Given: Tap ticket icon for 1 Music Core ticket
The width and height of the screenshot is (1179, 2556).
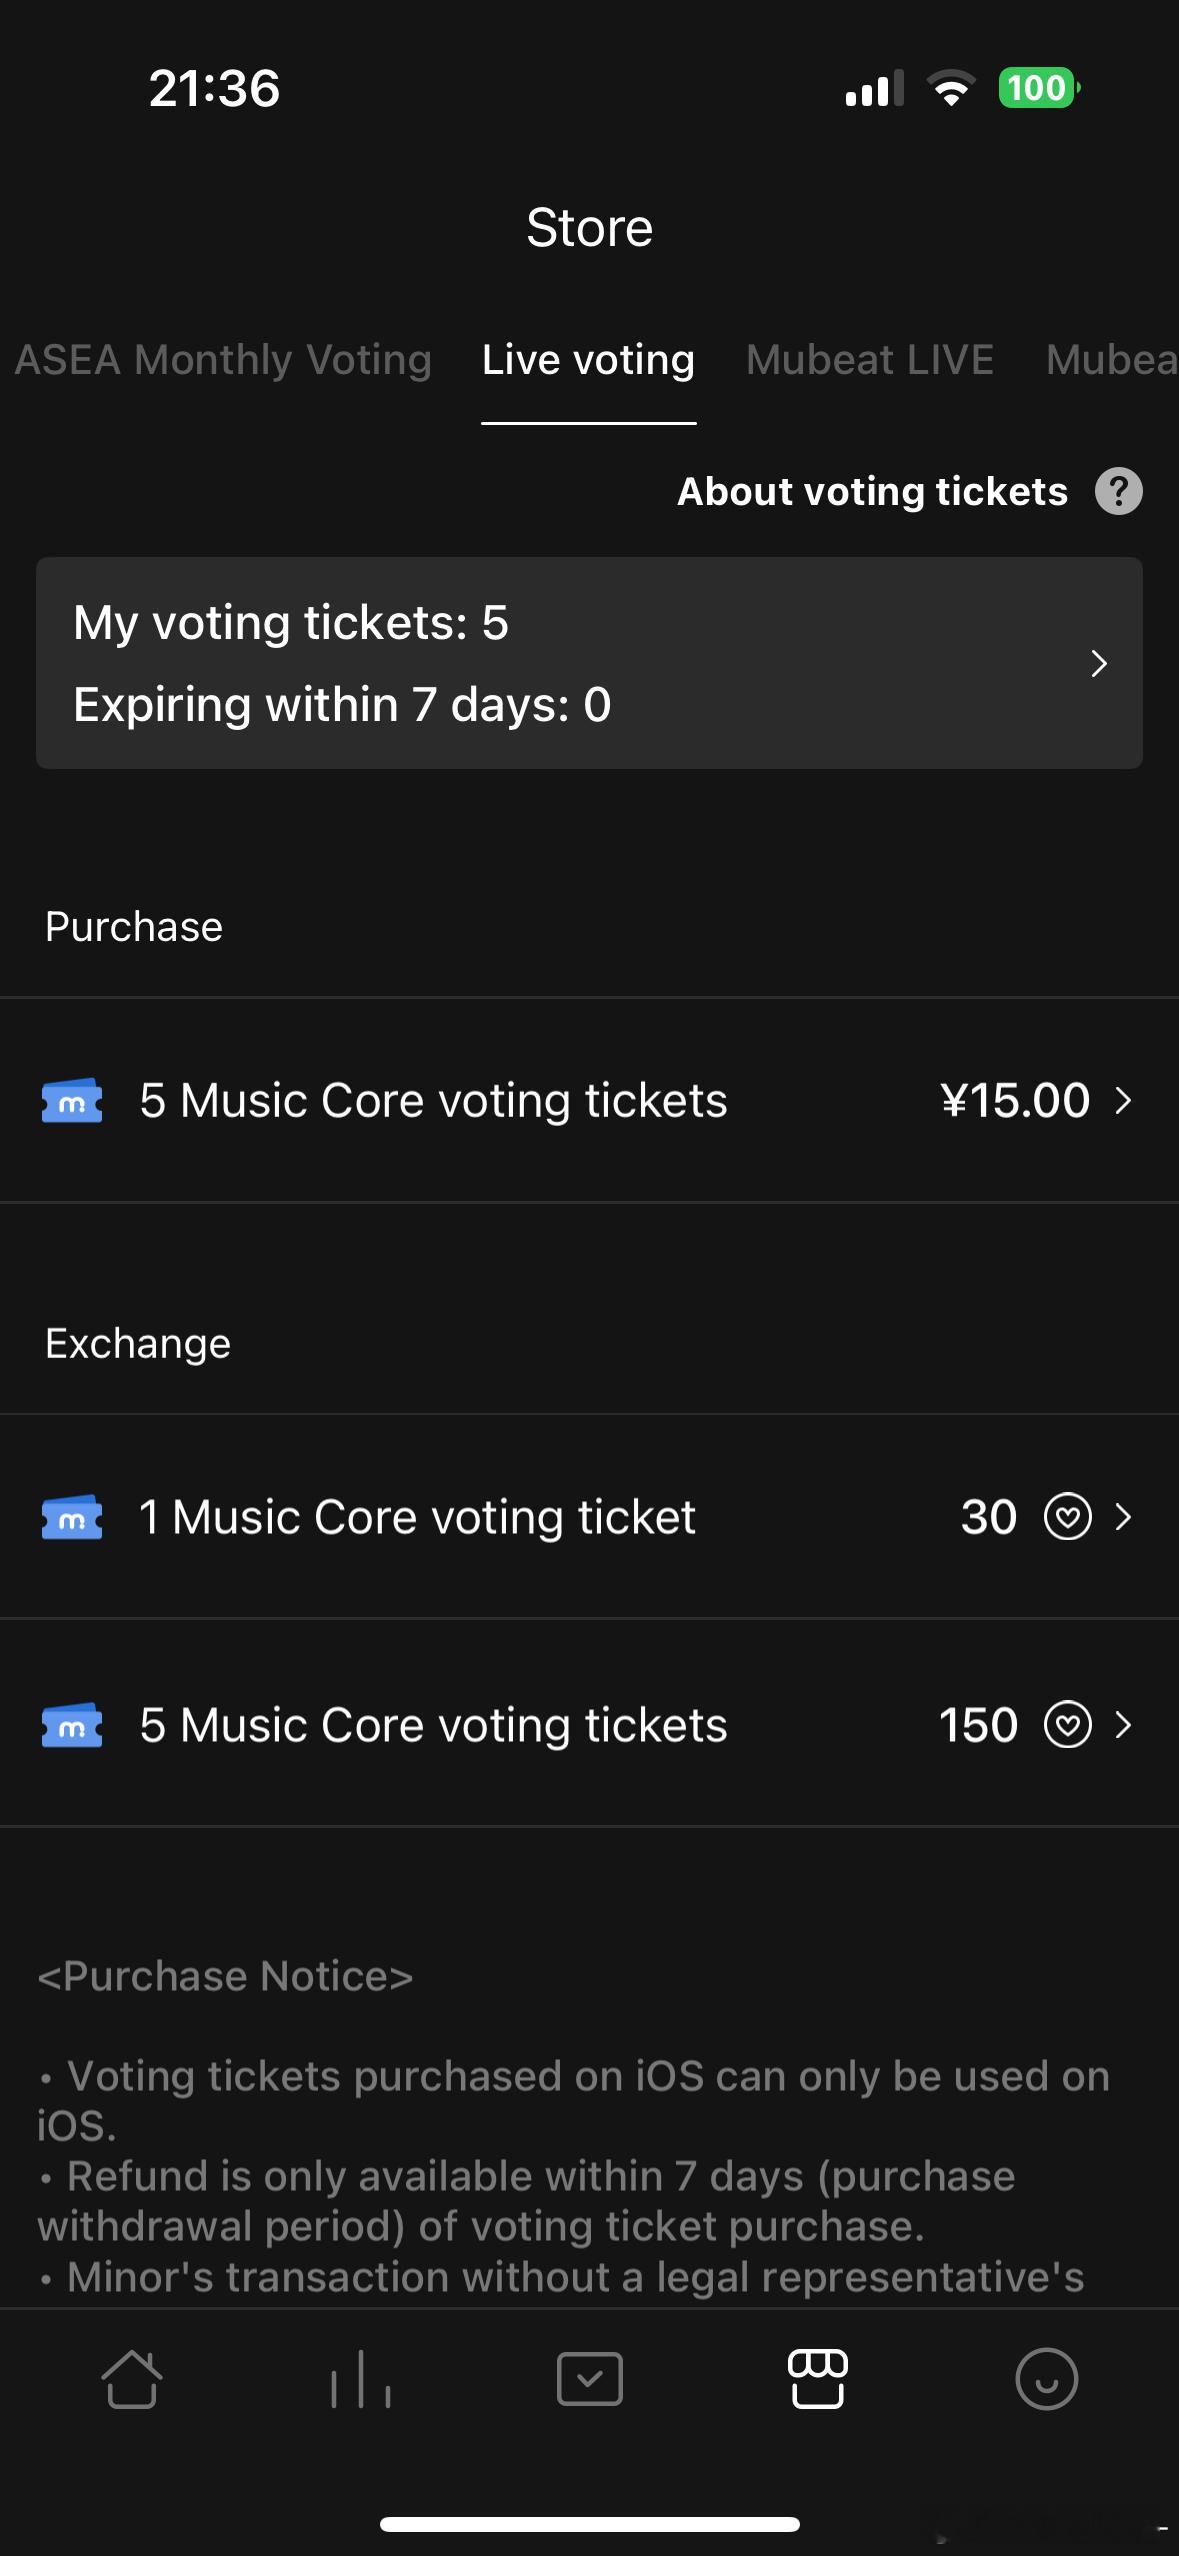Looking at the screenshot, I should coord(72,1517).
